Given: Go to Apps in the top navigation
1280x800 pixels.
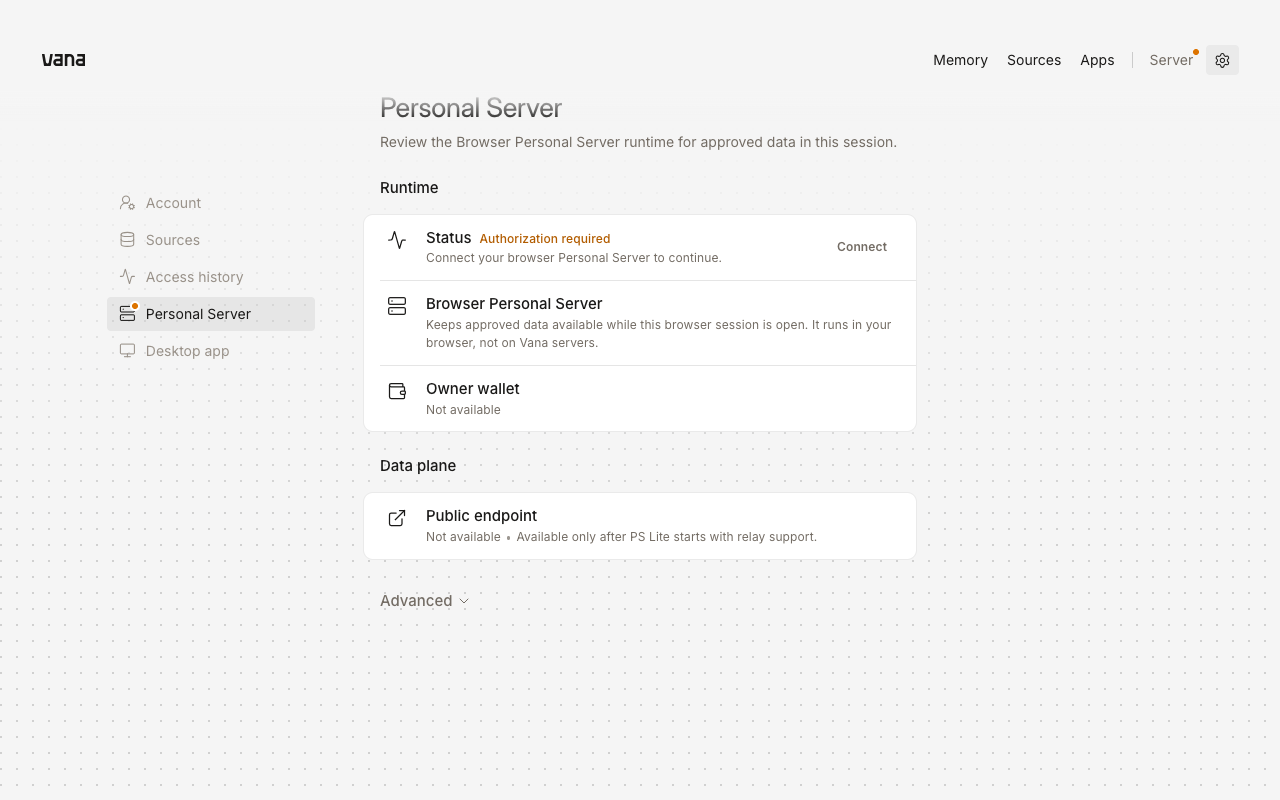Looking at the screenshot, I should [1097, 60].
